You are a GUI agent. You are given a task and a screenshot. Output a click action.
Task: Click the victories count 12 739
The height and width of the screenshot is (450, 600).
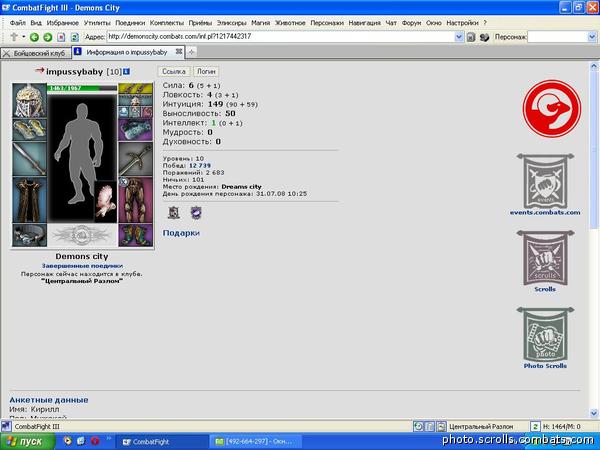(x=200, y=166)
